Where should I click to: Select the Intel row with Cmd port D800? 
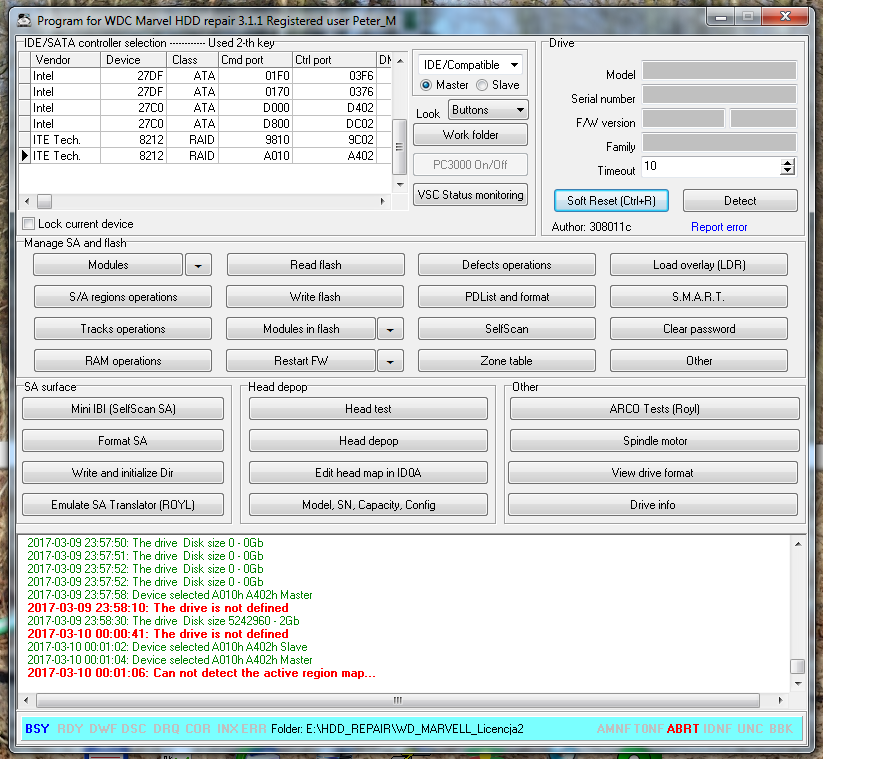point(205,124)
